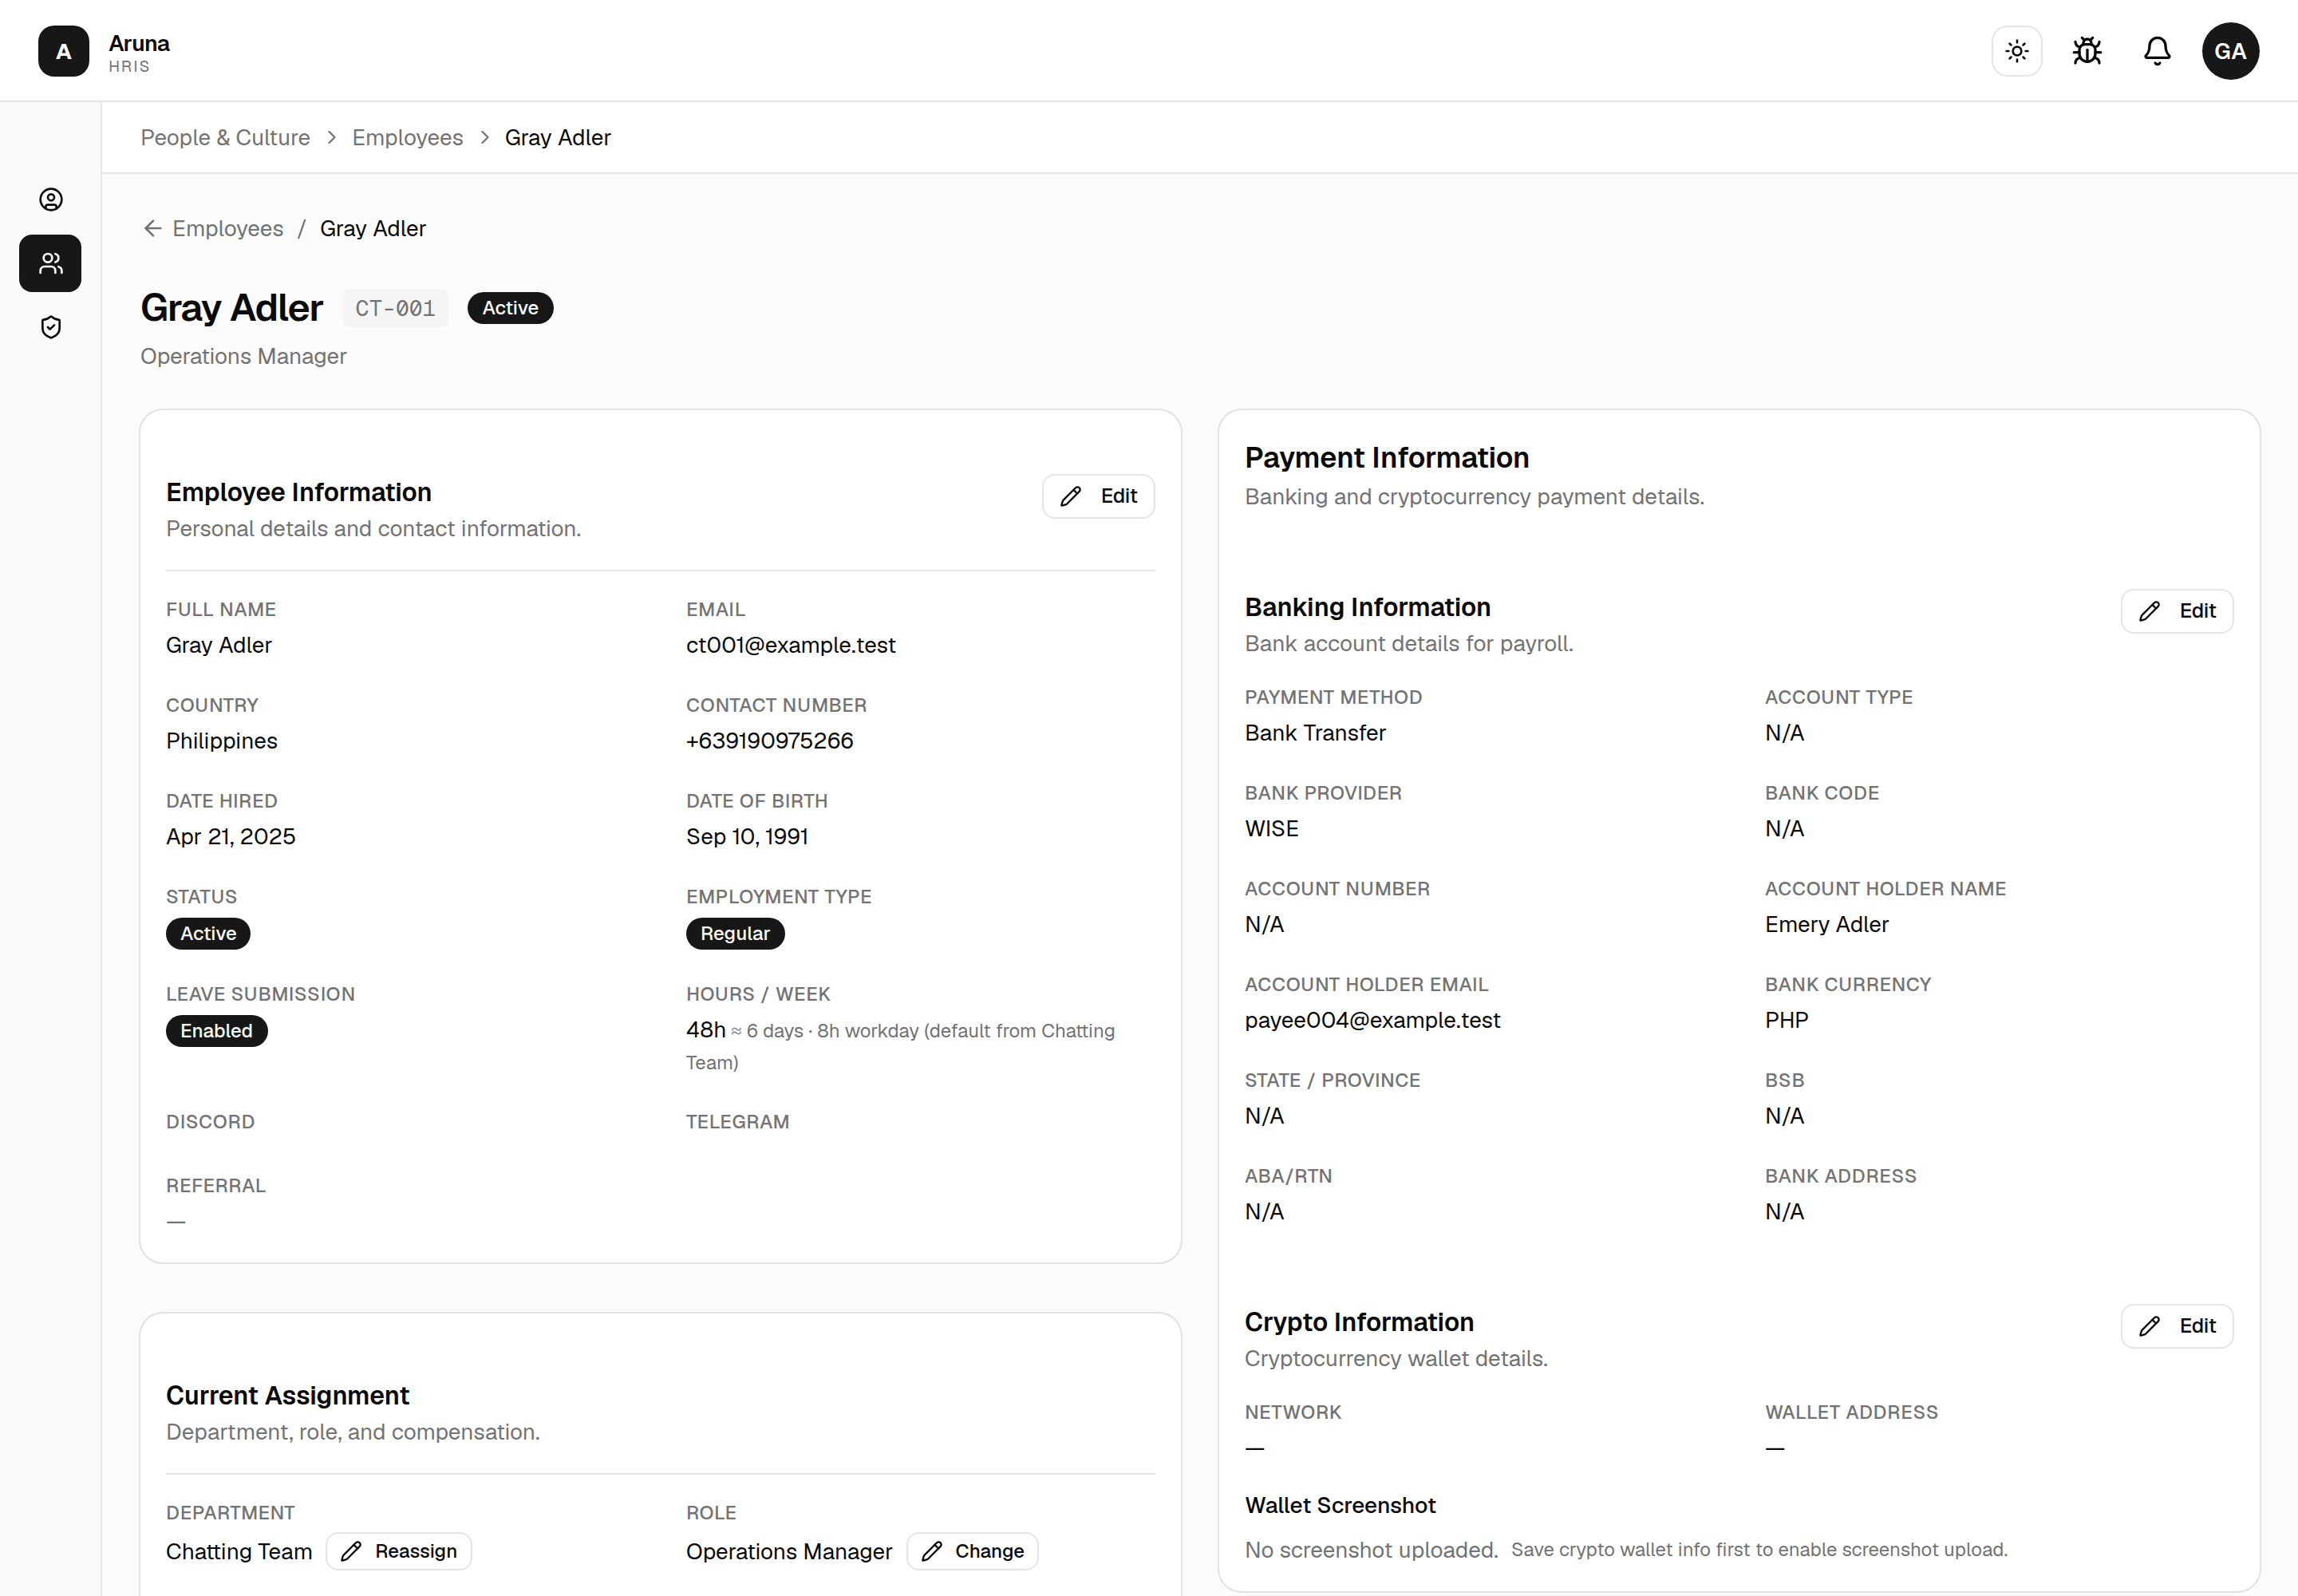Image resolution: width=2298 pixels, height=1596 pixels.
Task: Open the bug report icon
Action: 2086,51
